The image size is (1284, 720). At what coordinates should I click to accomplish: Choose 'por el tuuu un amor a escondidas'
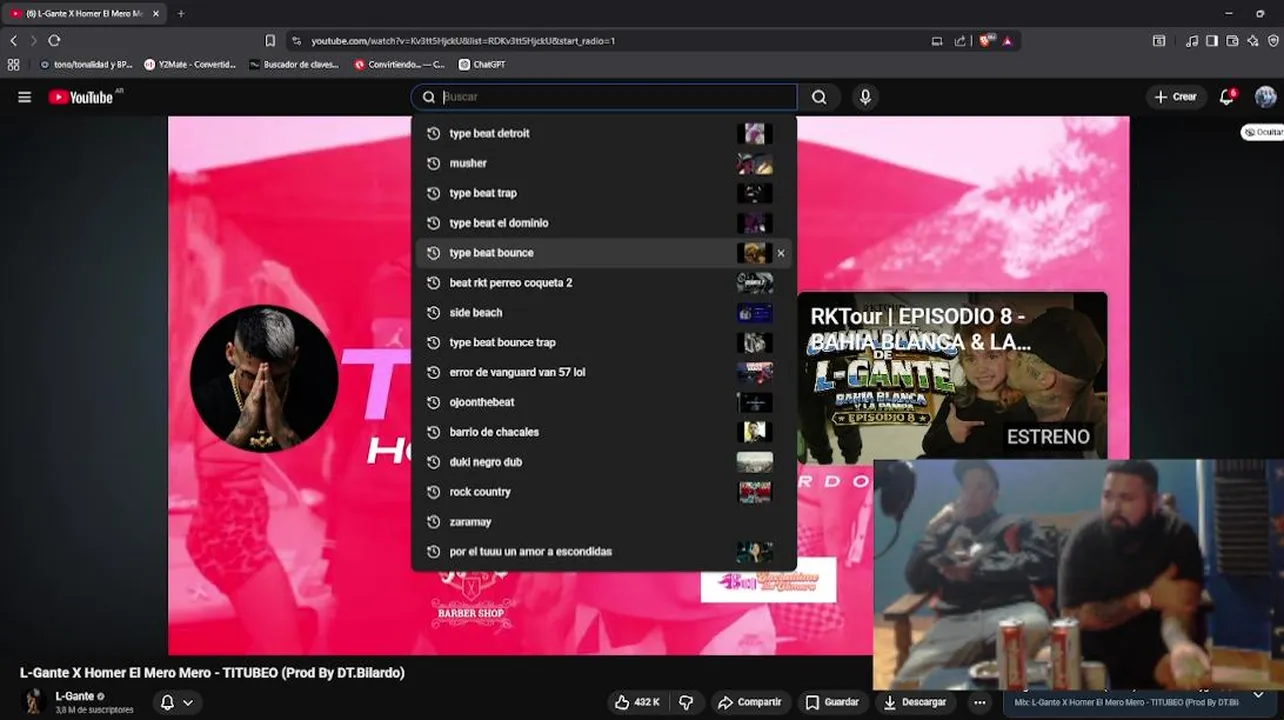tap(604, 552)
